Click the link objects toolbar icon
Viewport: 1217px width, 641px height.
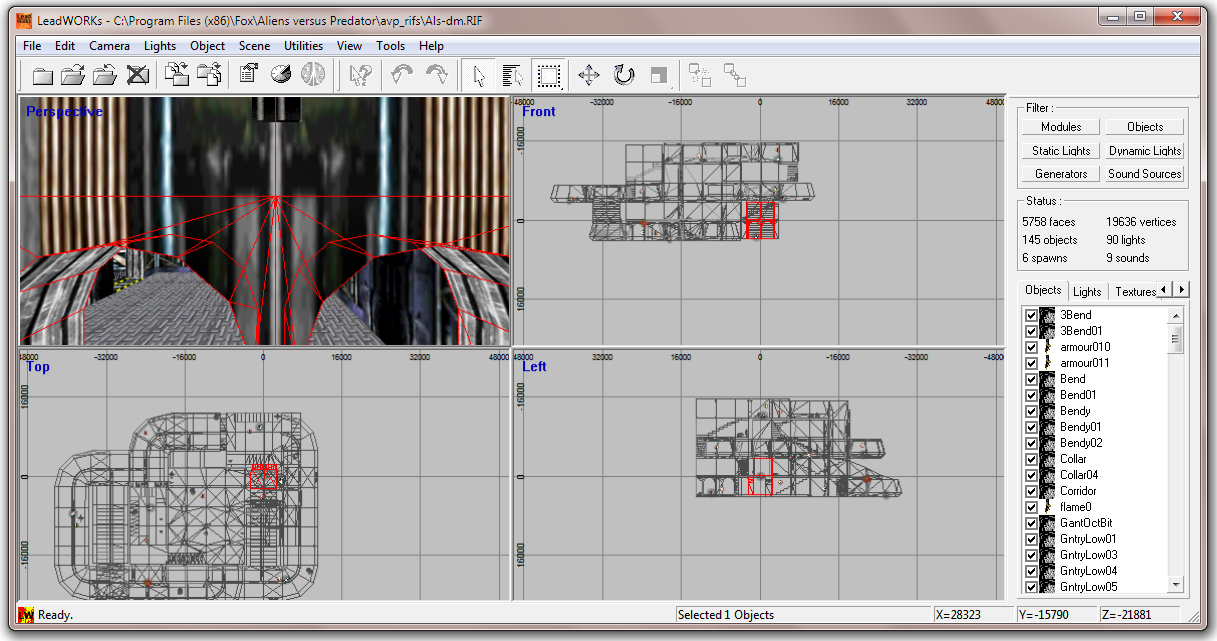pos(700,75)
